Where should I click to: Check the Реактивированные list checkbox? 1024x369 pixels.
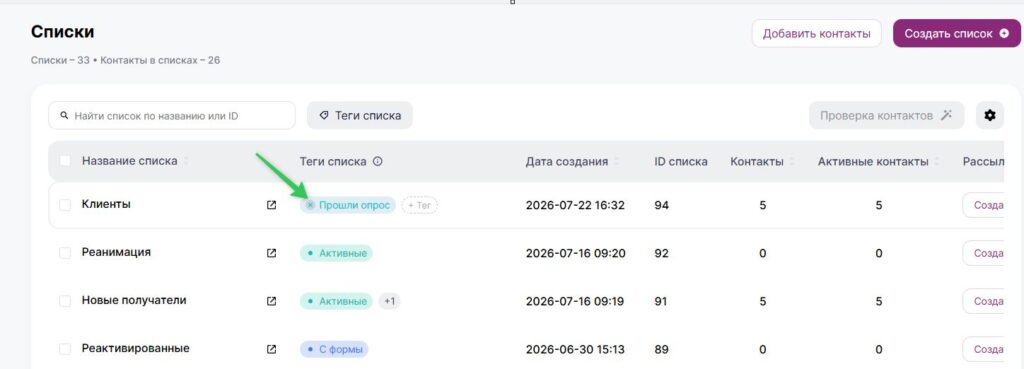pos(65,349)
